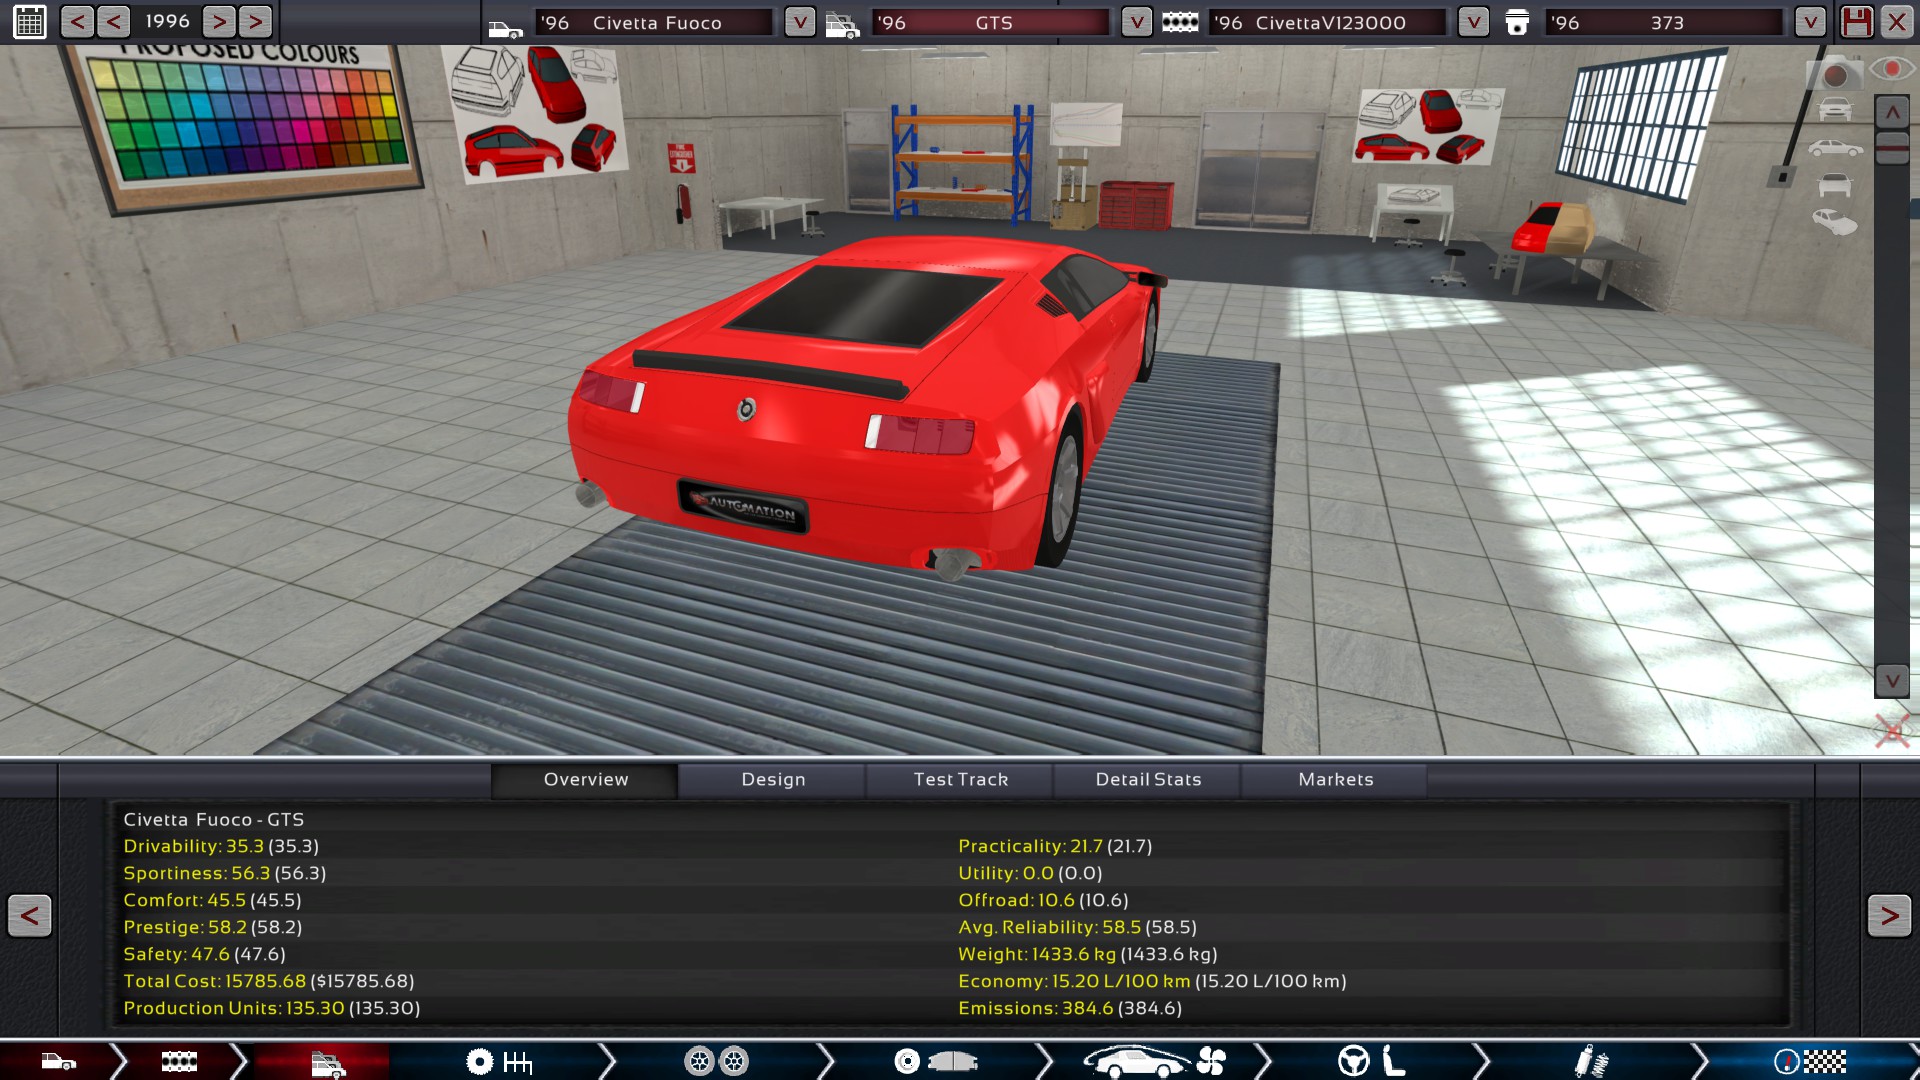Click the trim icon beside GTS
This screenshot has width=1920, height=1080.
coord(842,24)
